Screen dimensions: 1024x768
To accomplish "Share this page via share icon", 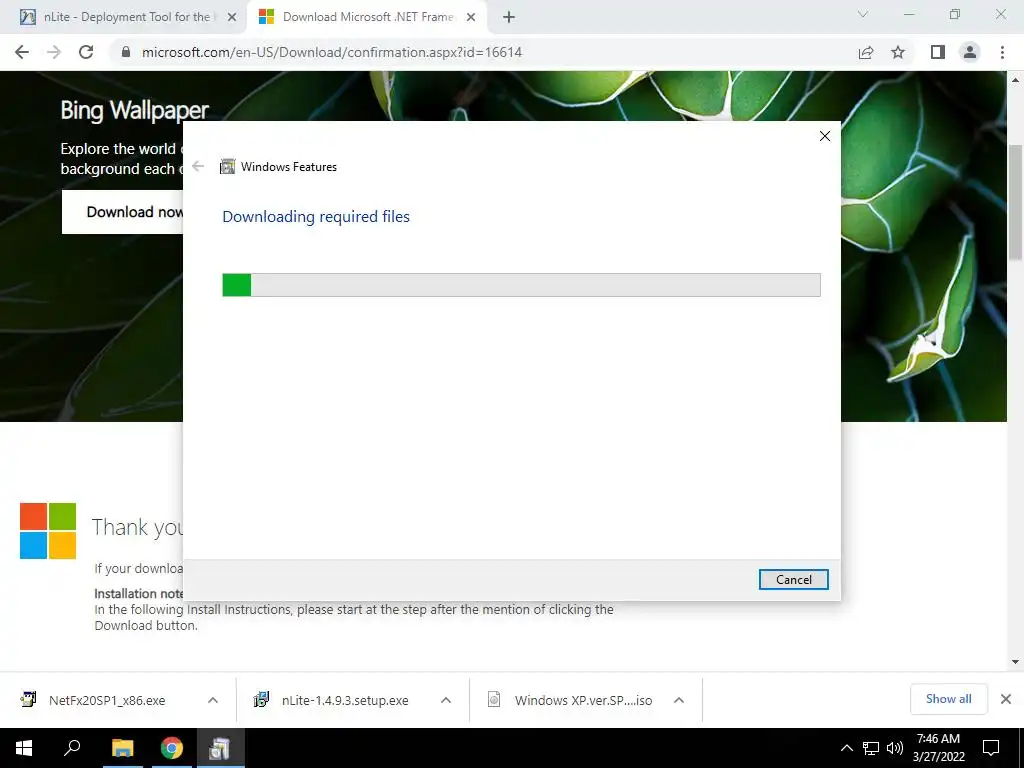I will point(866,52).
